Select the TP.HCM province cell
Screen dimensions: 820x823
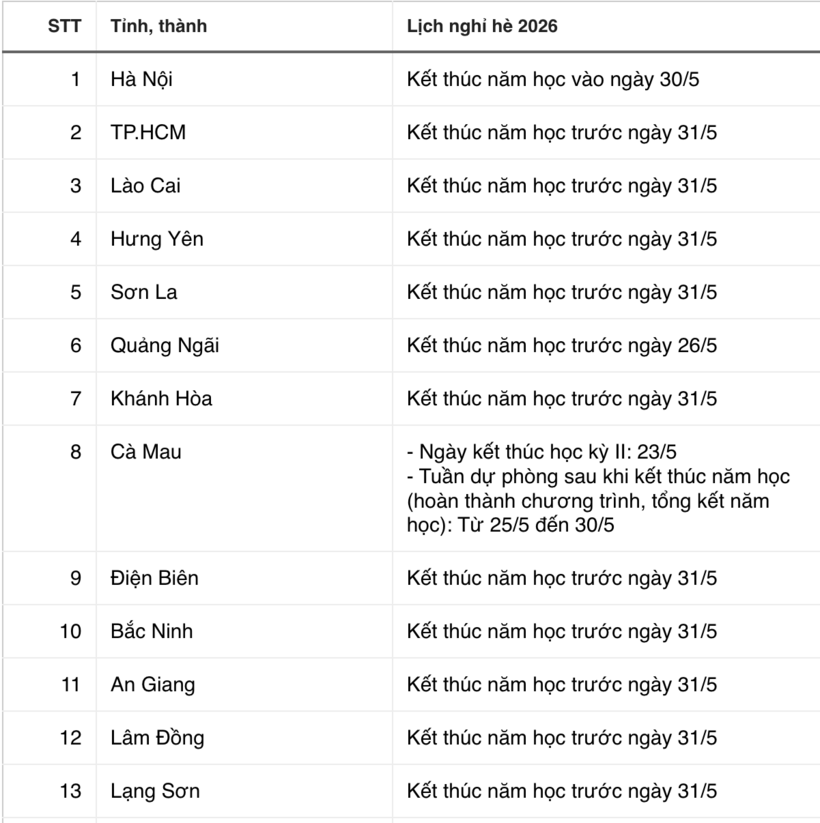point(148,132)
